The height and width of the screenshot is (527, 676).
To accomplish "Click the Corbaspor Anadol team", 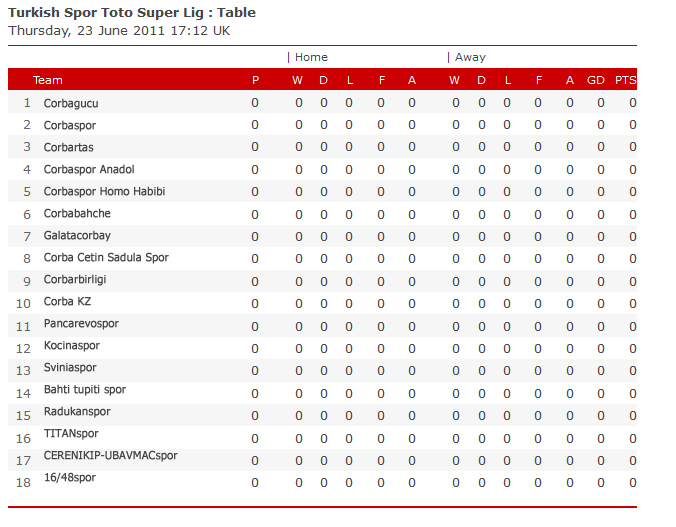I will pyautogui.click(x=89, y=169).
